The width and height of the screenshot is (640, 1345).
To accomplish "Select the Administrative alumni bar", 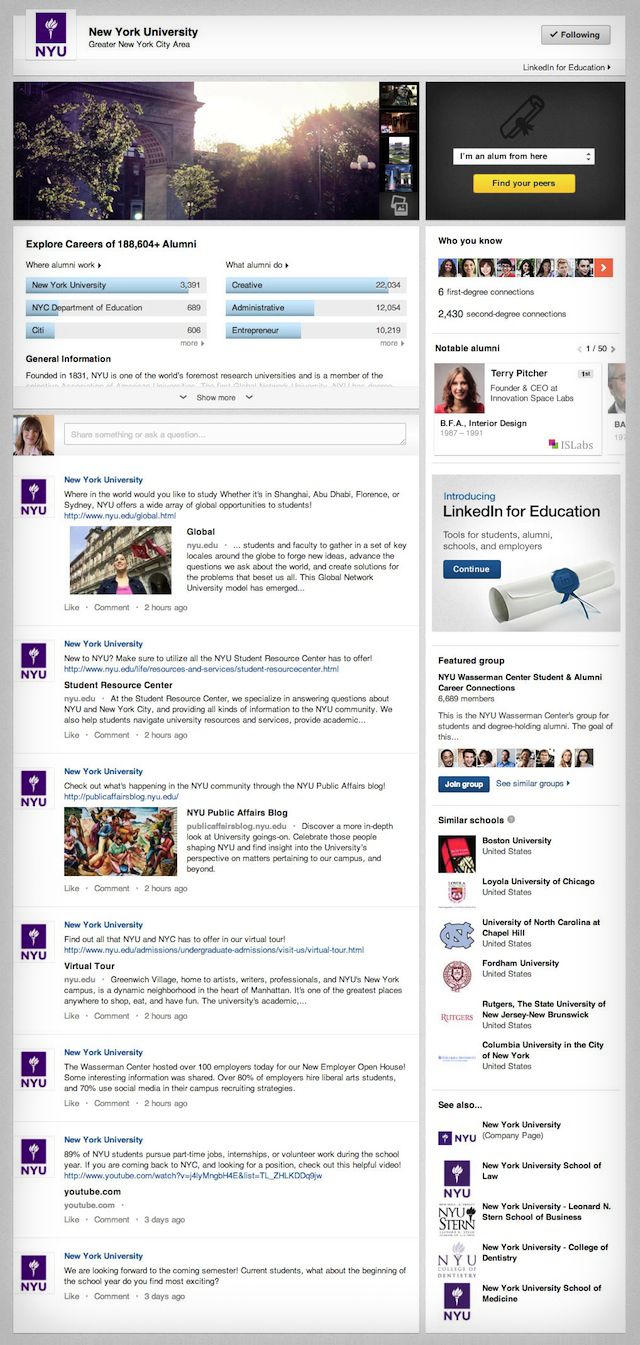I will tap(315, 308).
